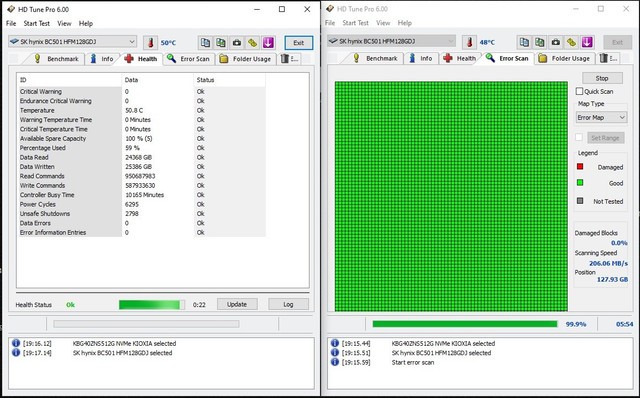Switch to Info tab in left window
Screen dimensions: 640x398
[102, 59]
